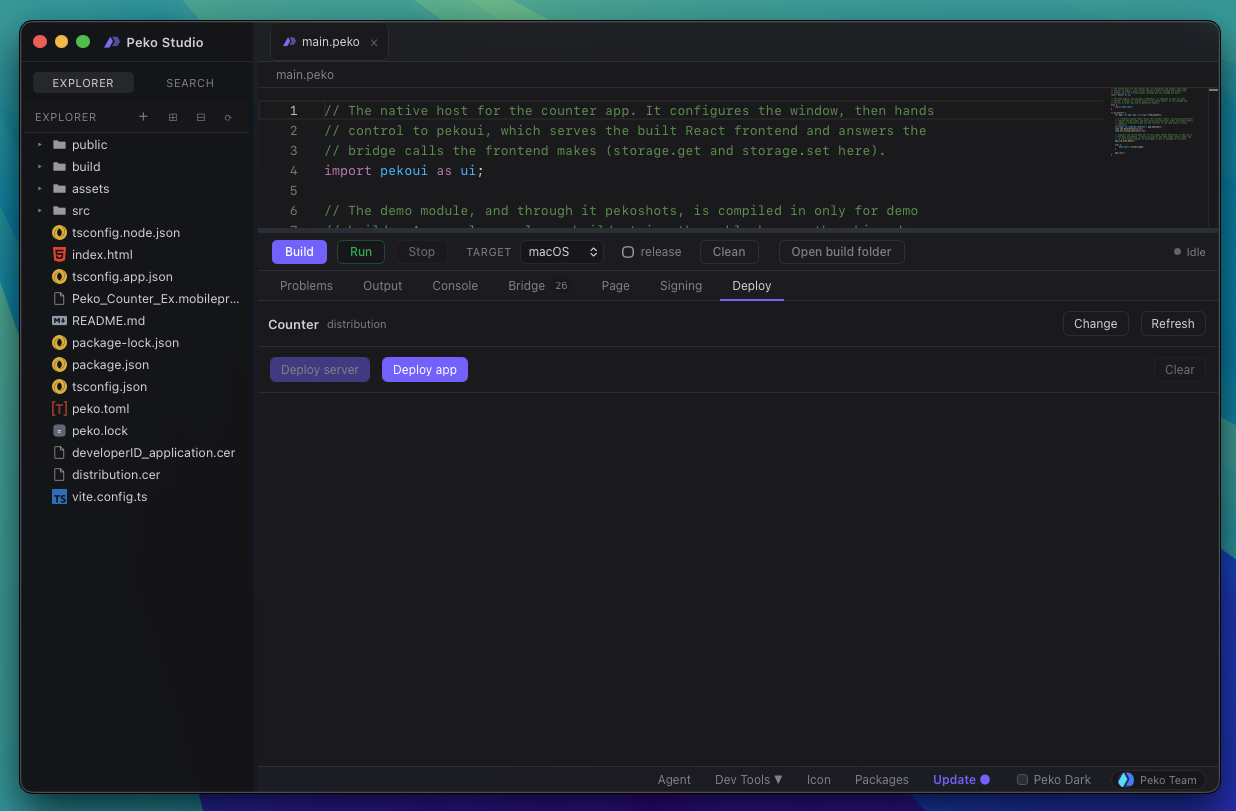Click the build folder icon

59,167
